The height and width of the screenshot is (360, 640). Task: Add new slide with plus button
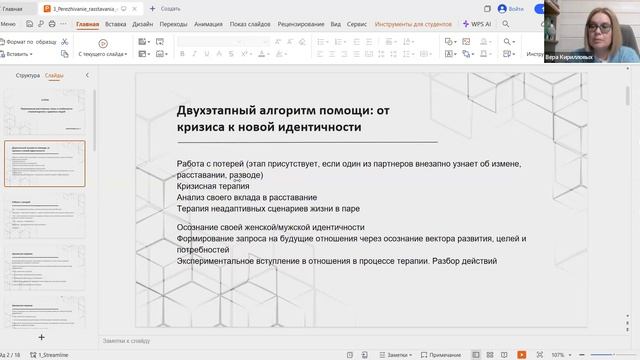[41, 337]
